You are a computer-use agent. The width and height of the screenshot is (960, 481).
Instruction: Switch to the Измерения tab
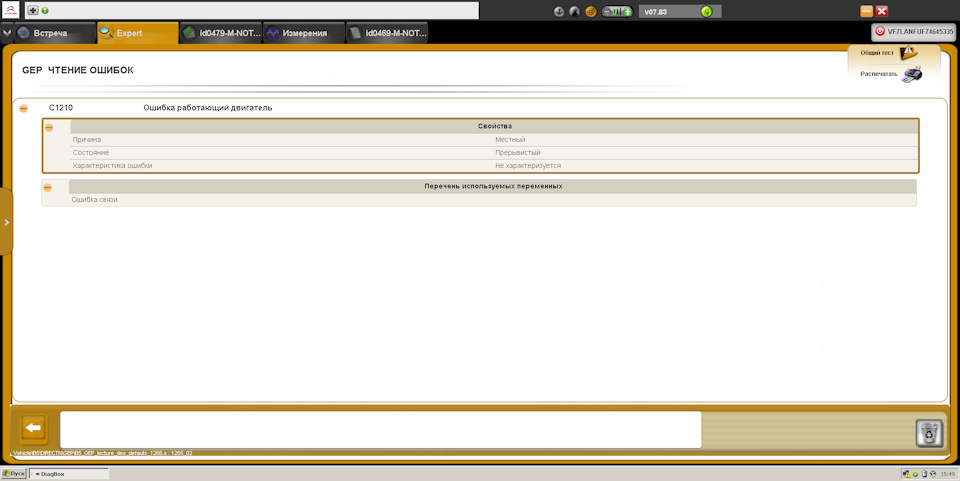304,33
